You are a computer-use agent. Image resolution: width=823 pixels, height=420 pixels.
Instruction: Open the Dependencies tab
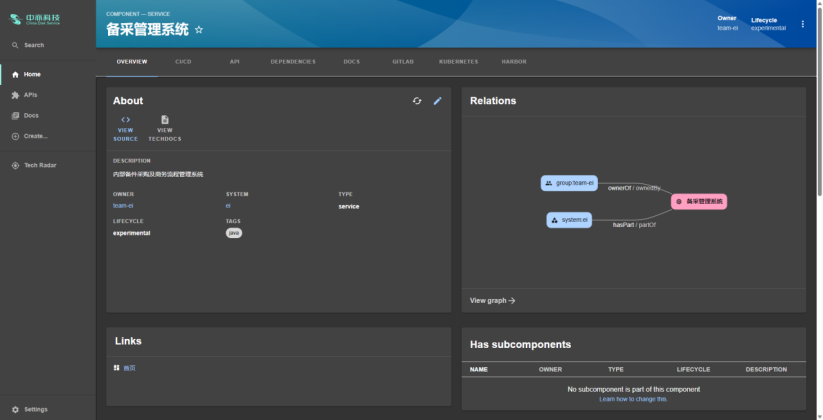292,62
